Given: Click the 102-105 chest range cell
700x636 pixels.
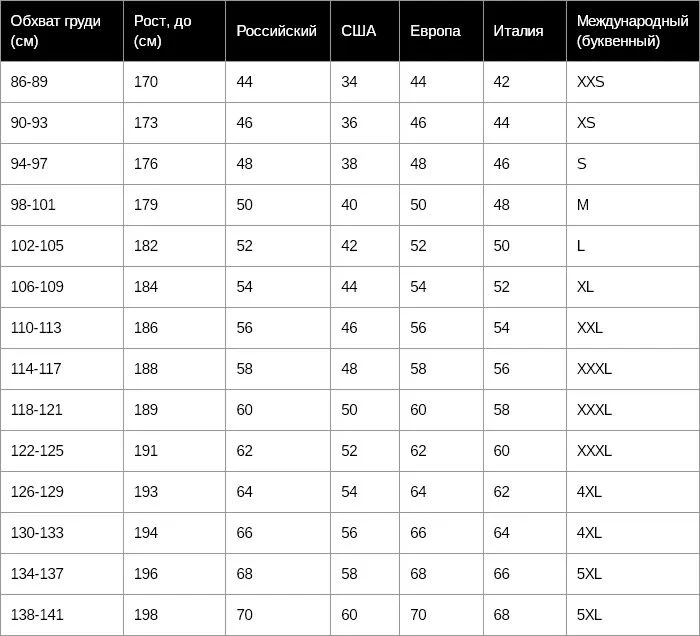Looking at the screenshot, I should [62, 246].
